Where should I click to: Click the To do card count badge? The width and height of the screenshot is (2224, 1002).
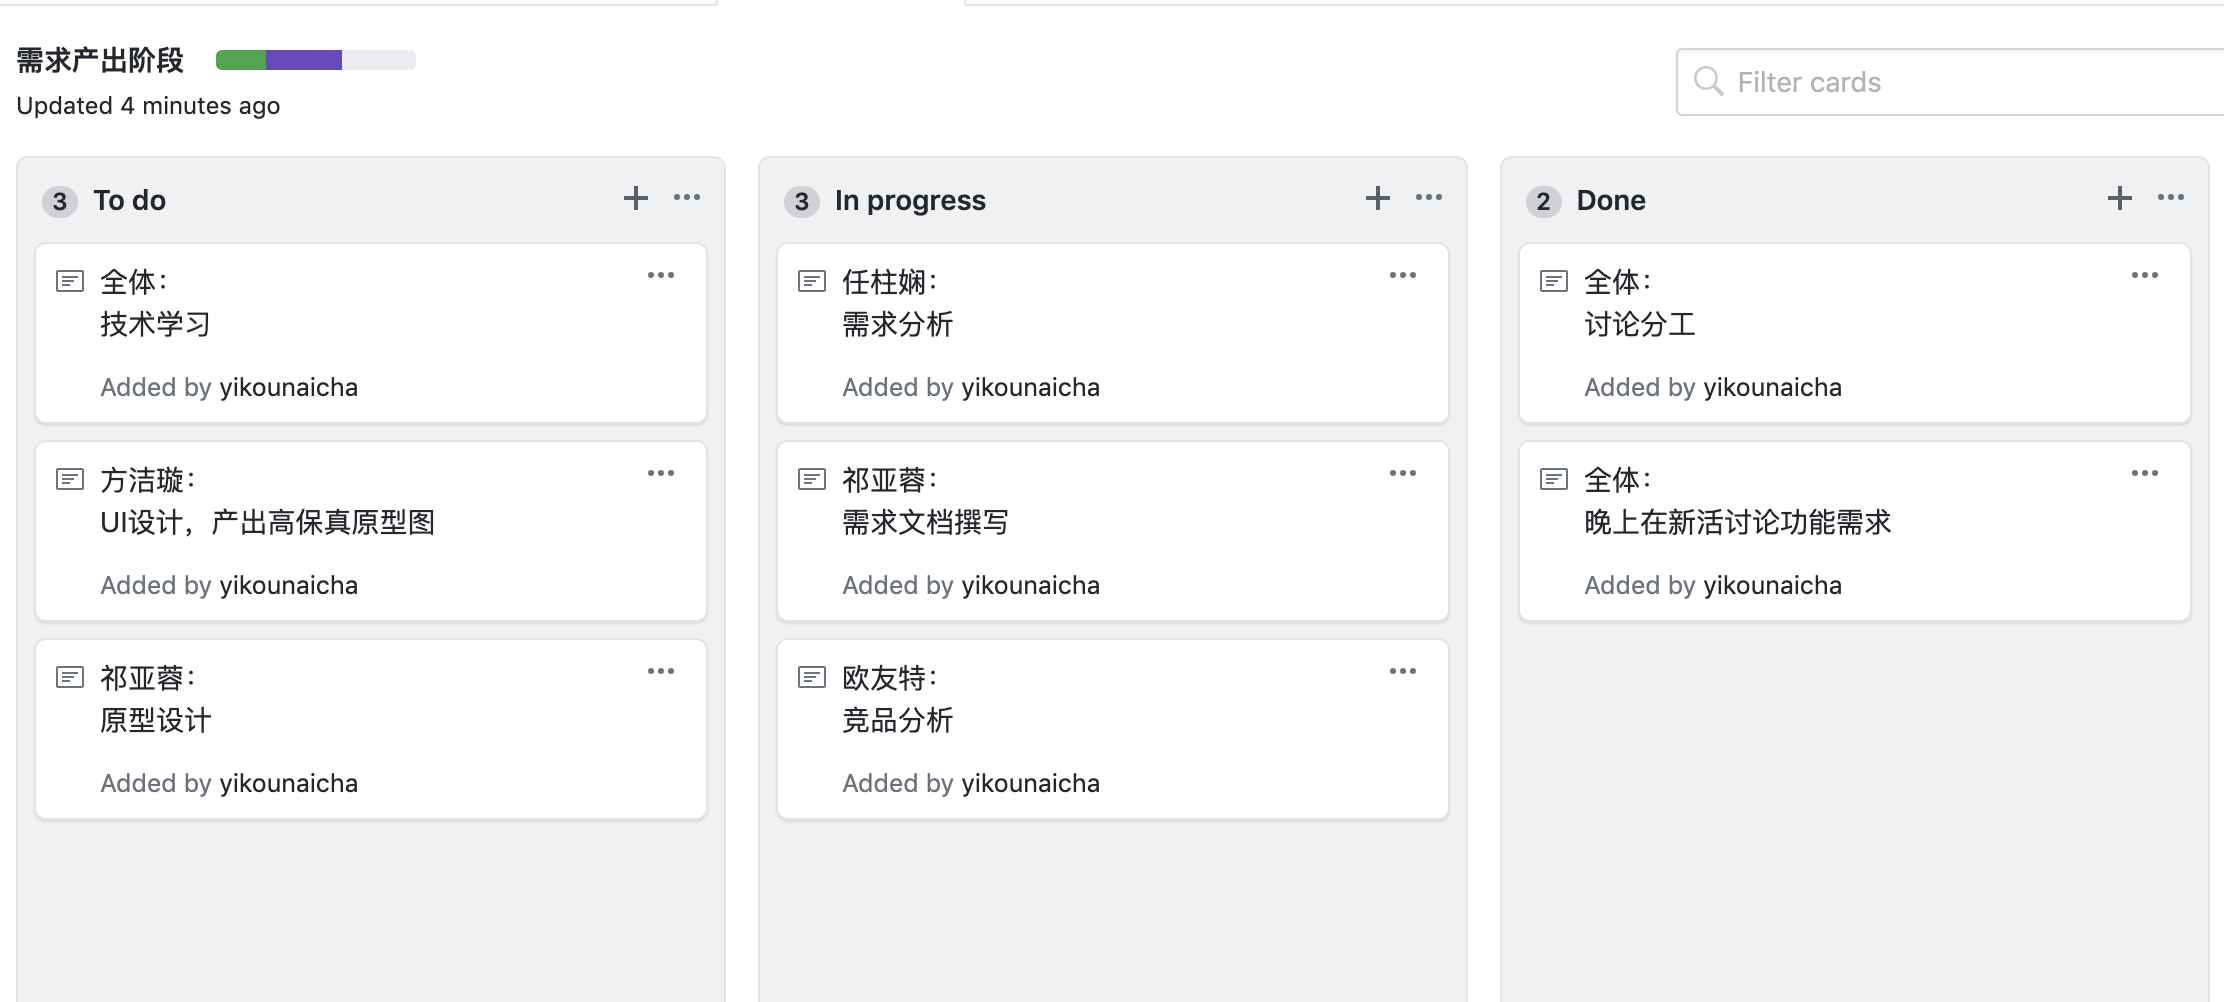pos(60,202)
